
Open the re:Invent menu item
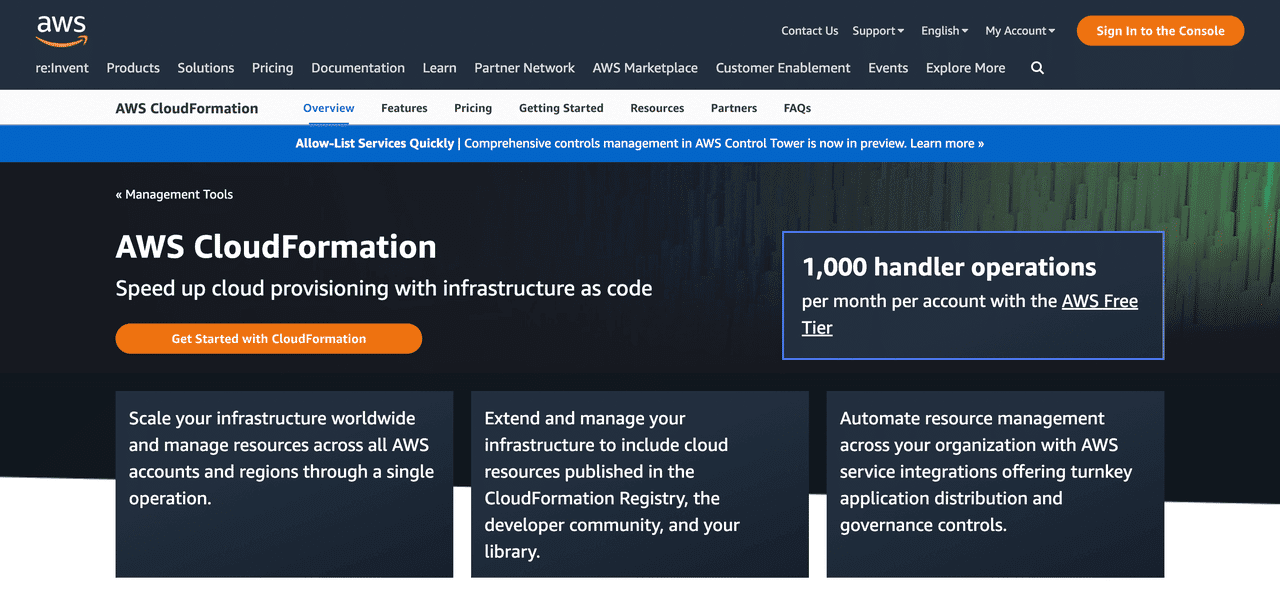62,68
